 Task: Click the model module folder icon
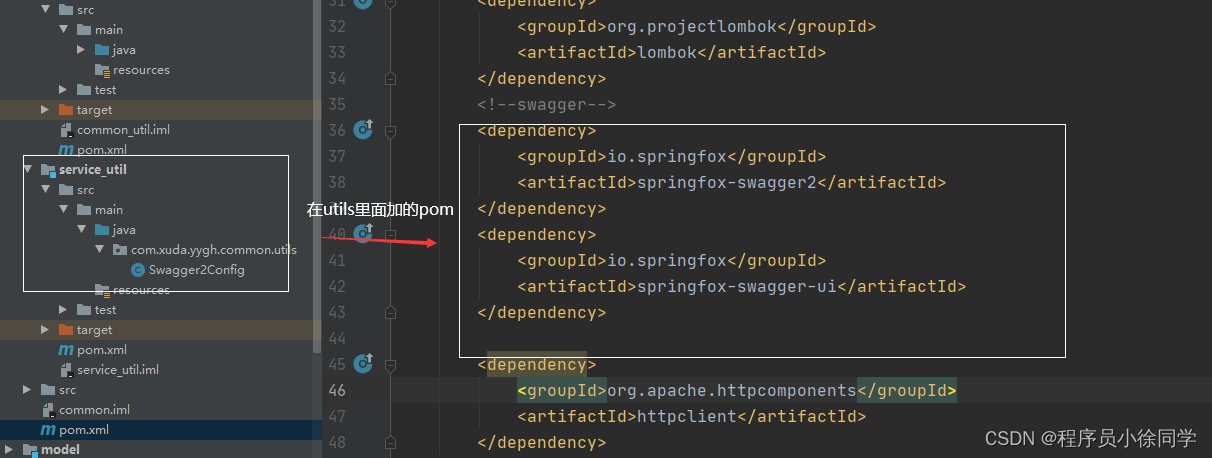(x=30, y=450)
